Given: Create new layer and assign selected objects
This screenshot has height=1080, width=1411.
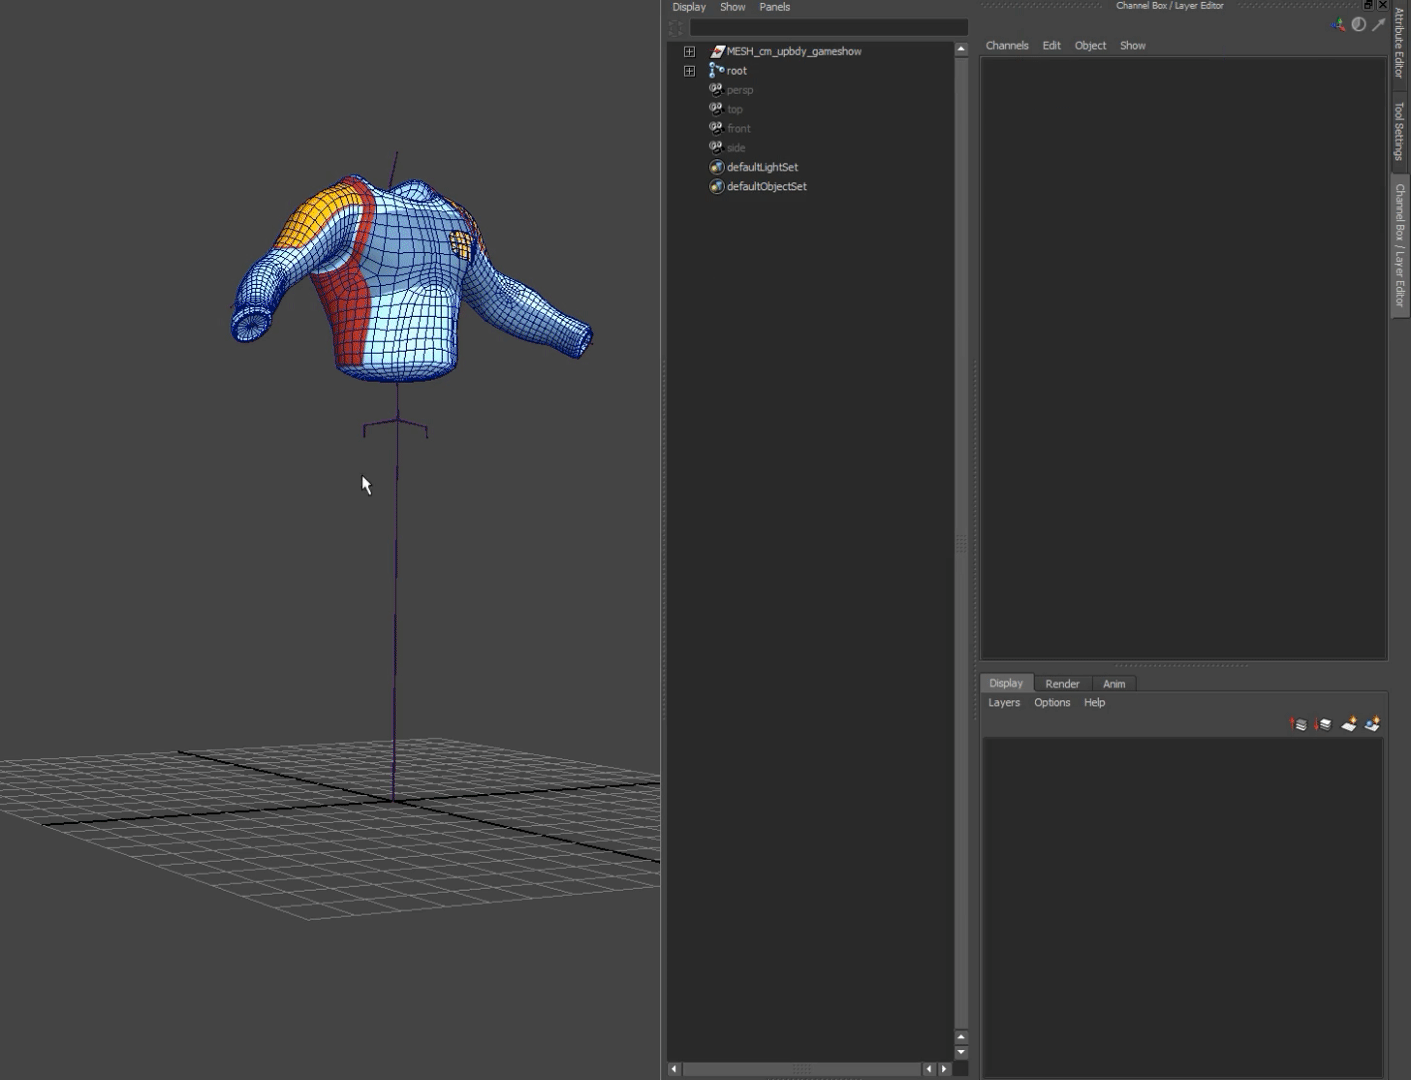Looking at the screenshot, I should pos(1372,724).
